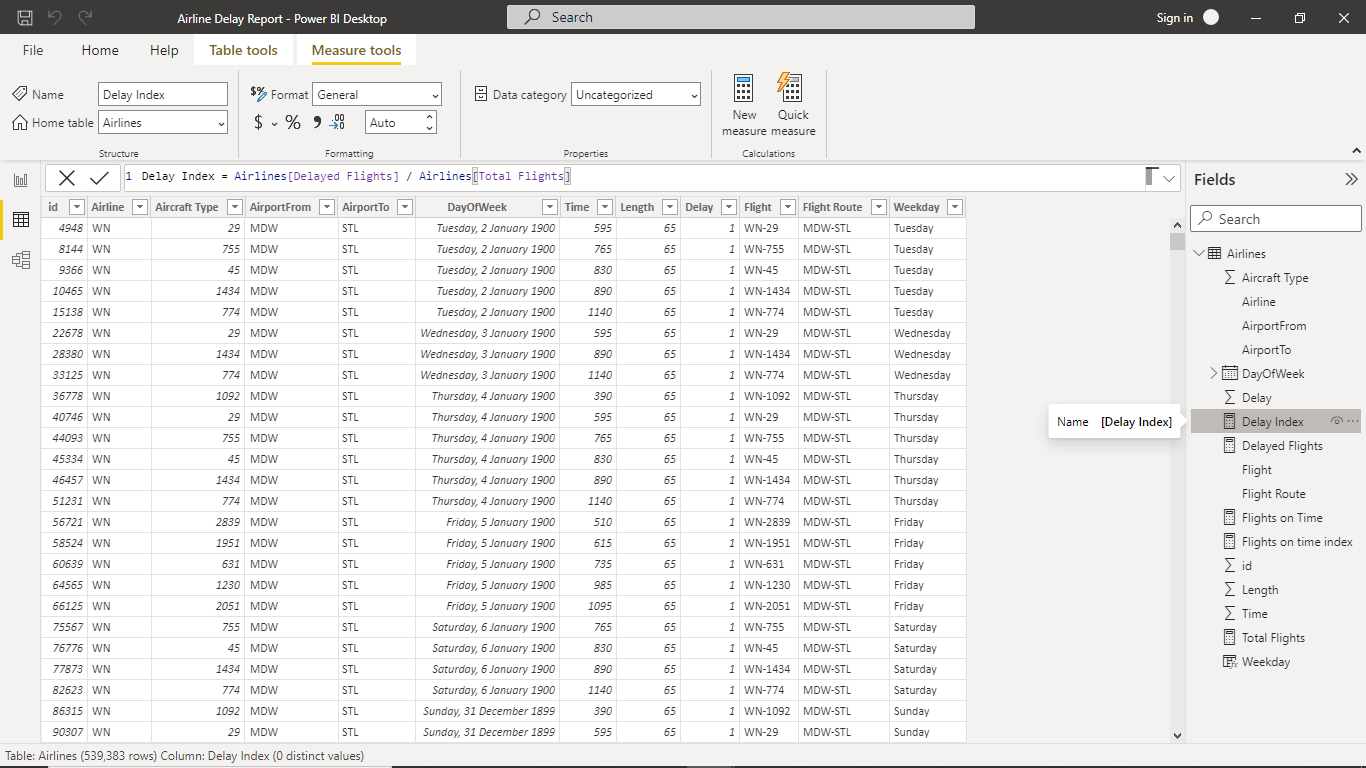1366x768 pixels.
Task: Apply currency format using the dollar icon
Action: pyautogui.click(x=258, y=123)
